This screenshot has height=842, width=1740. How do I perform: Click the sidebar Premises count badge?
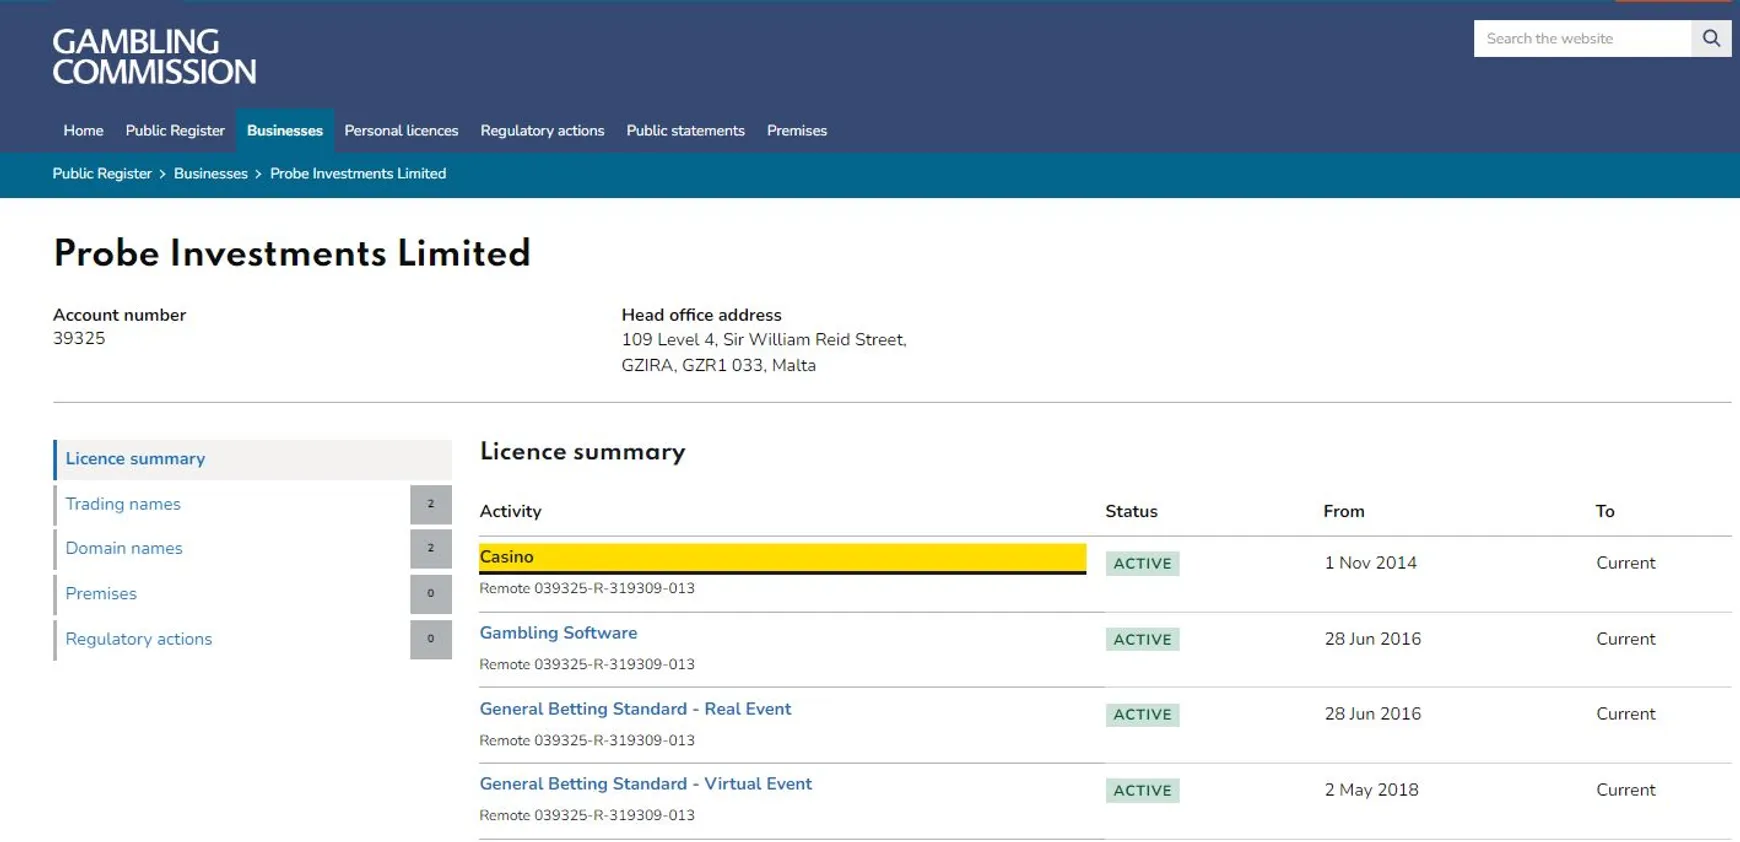pos(431,594)
